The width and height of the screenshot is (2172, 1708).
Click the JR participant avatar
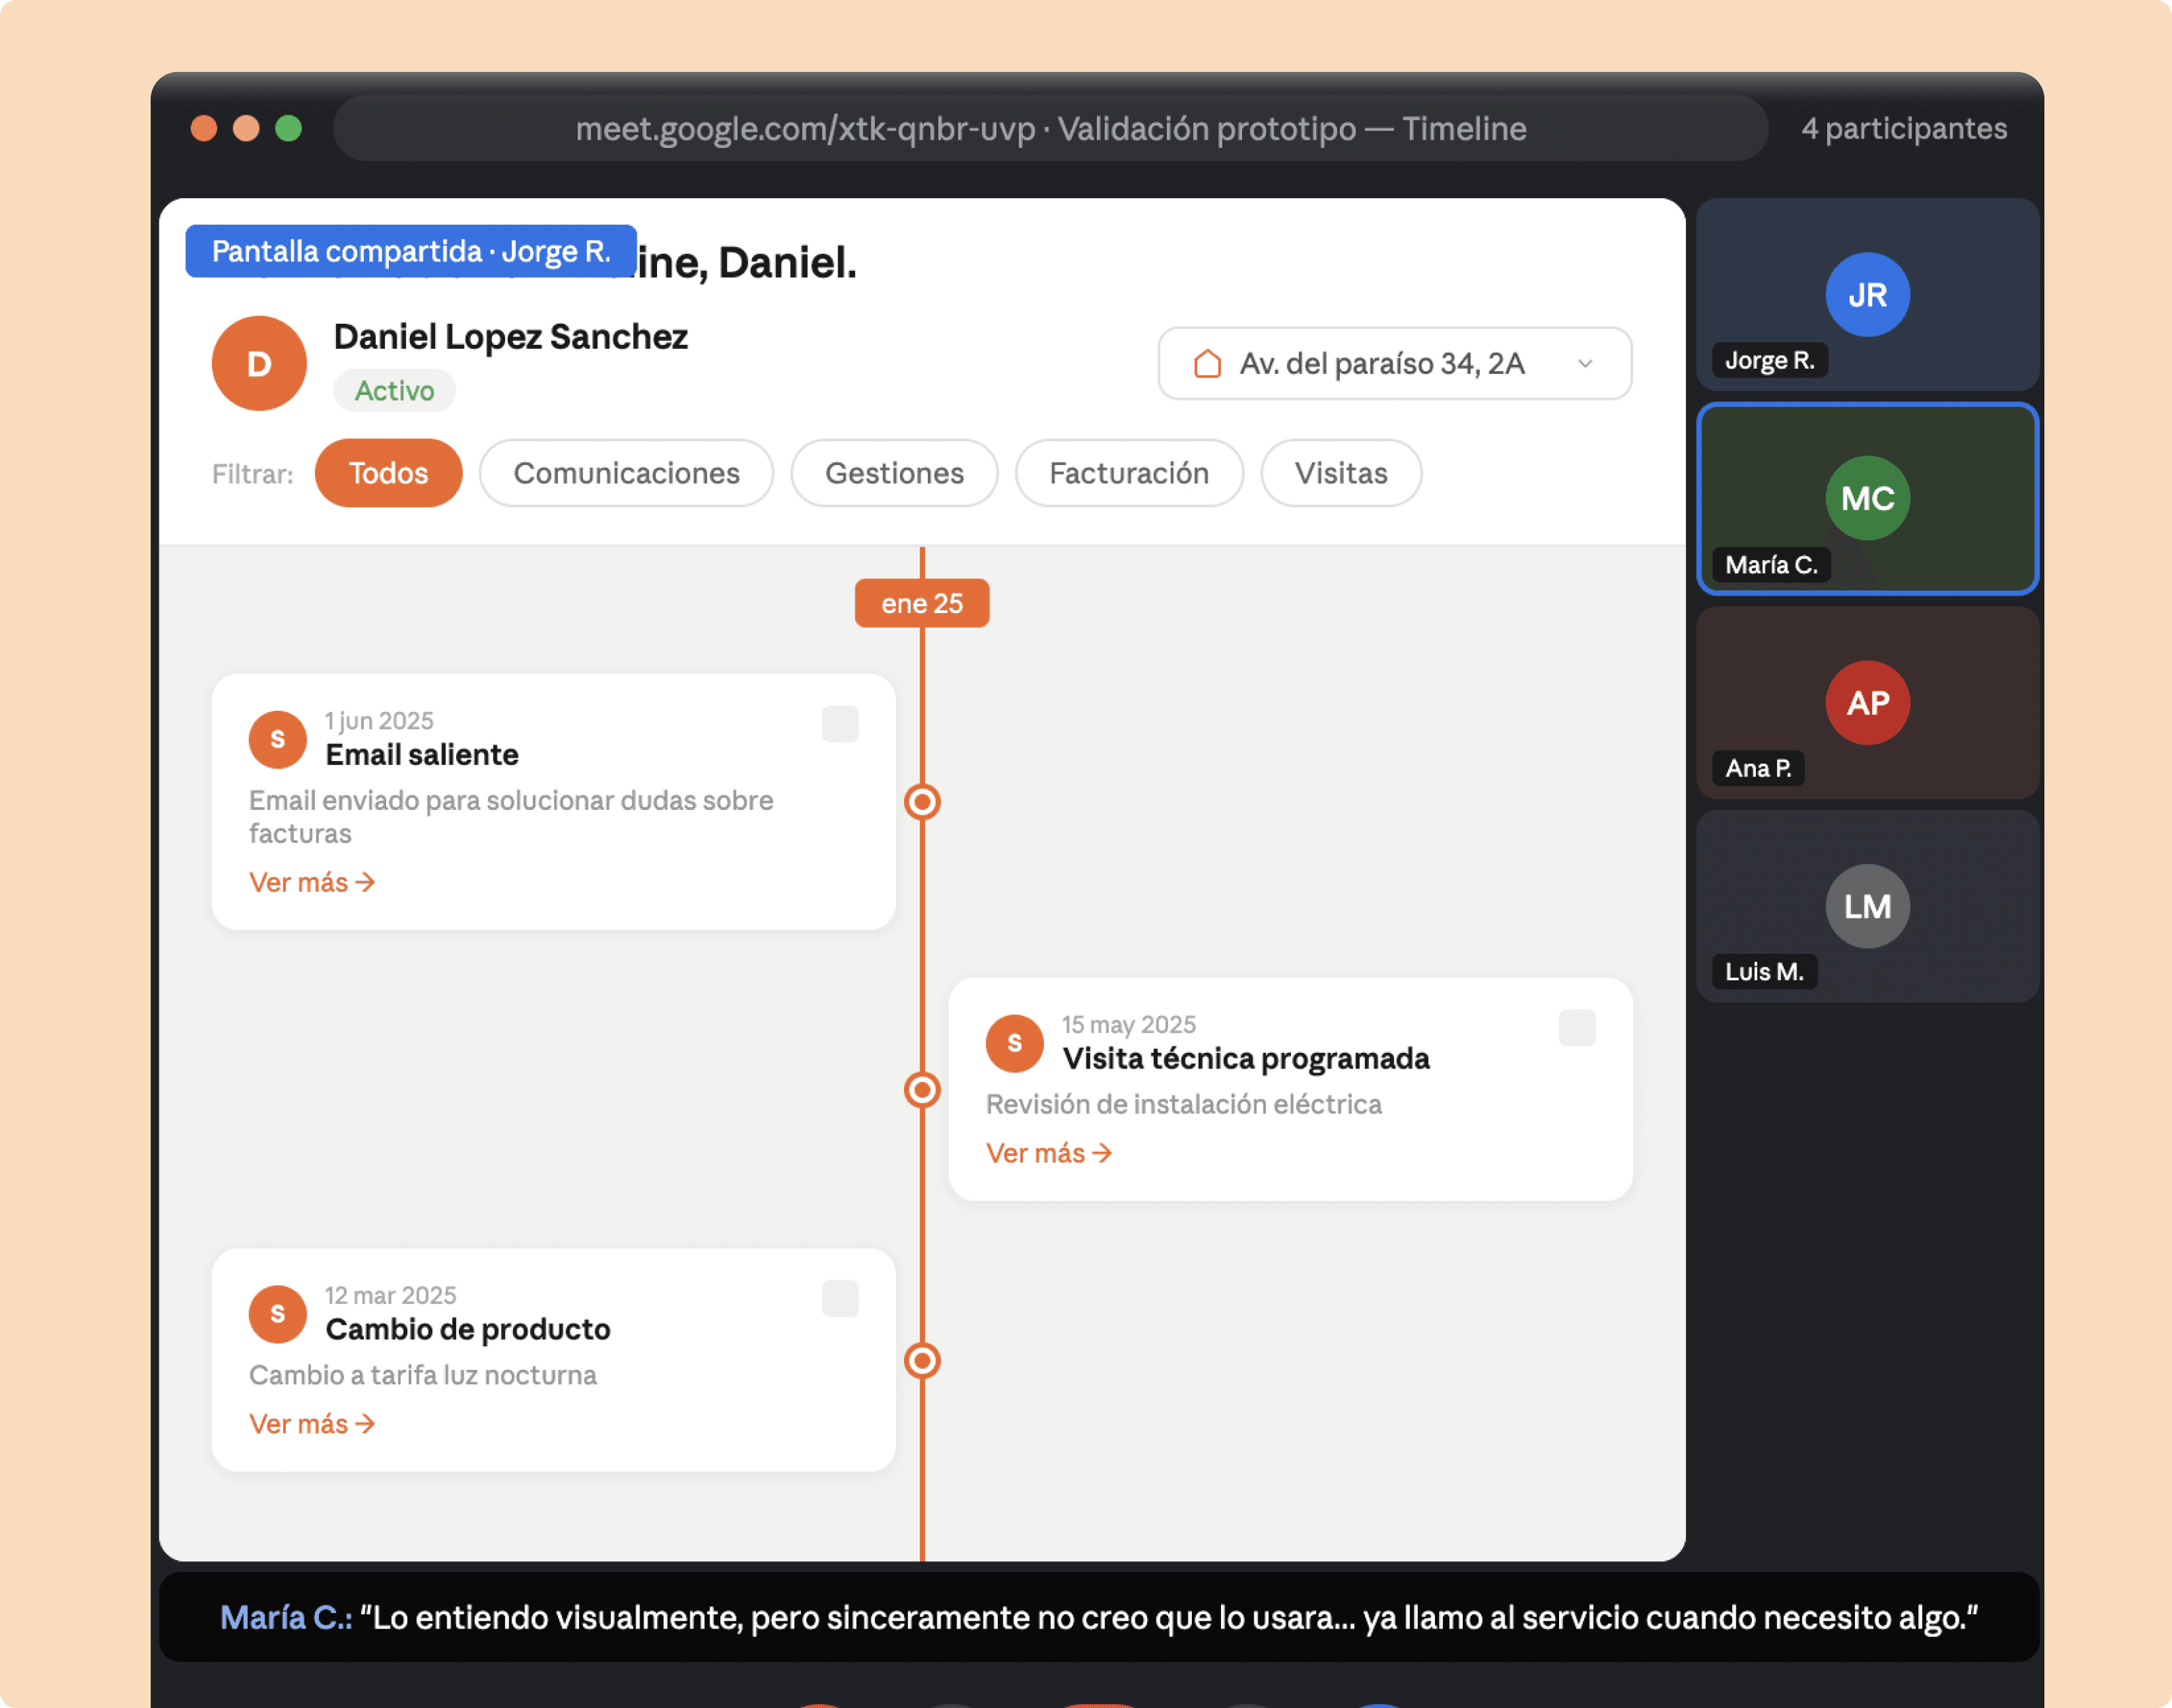tap(1866, 294)
